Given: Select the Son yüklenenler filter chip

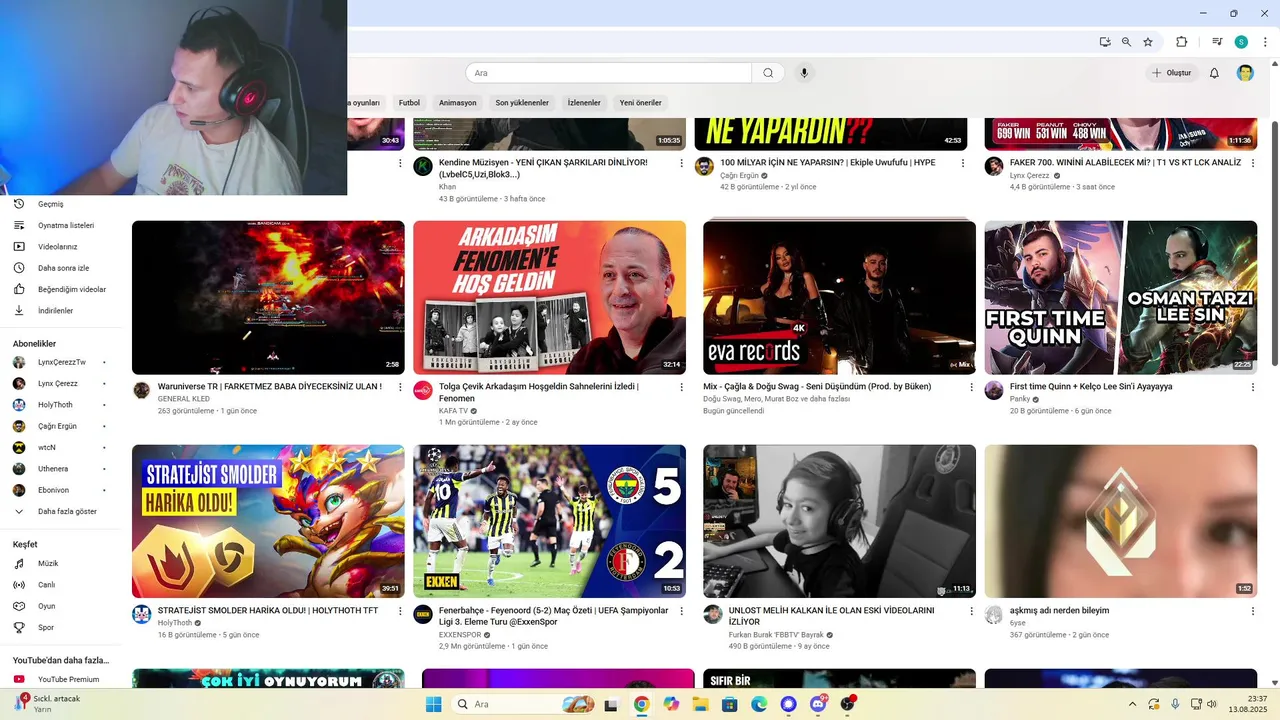Looking at the screenshot, I should tap(522, 103).
